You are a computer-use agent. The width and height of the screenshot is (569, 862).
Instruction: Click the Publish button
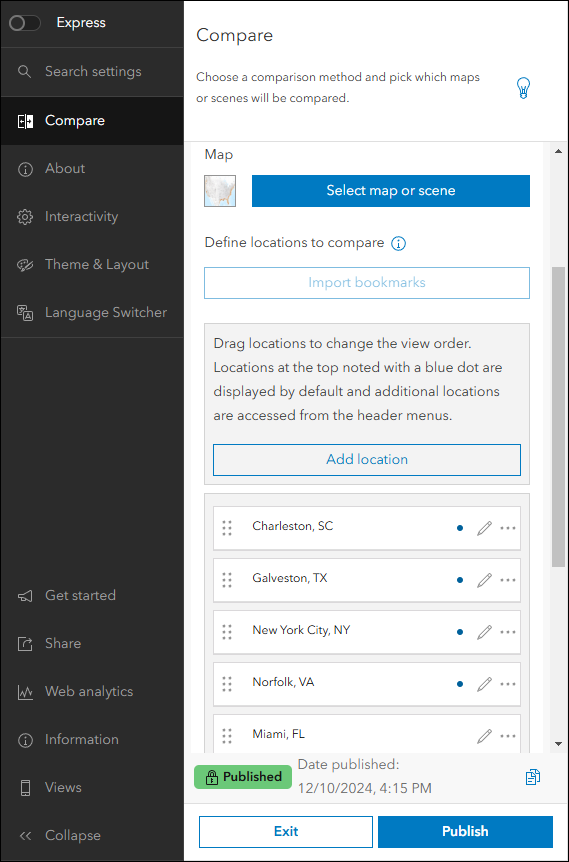[x=465, y=831]
